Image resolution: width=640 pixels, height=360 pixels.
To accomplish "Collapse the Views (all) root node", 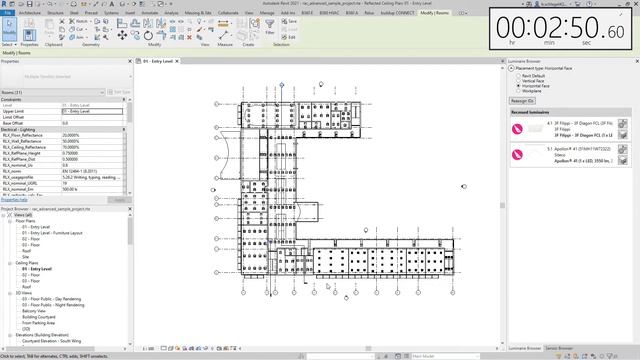I will point(3,215).
